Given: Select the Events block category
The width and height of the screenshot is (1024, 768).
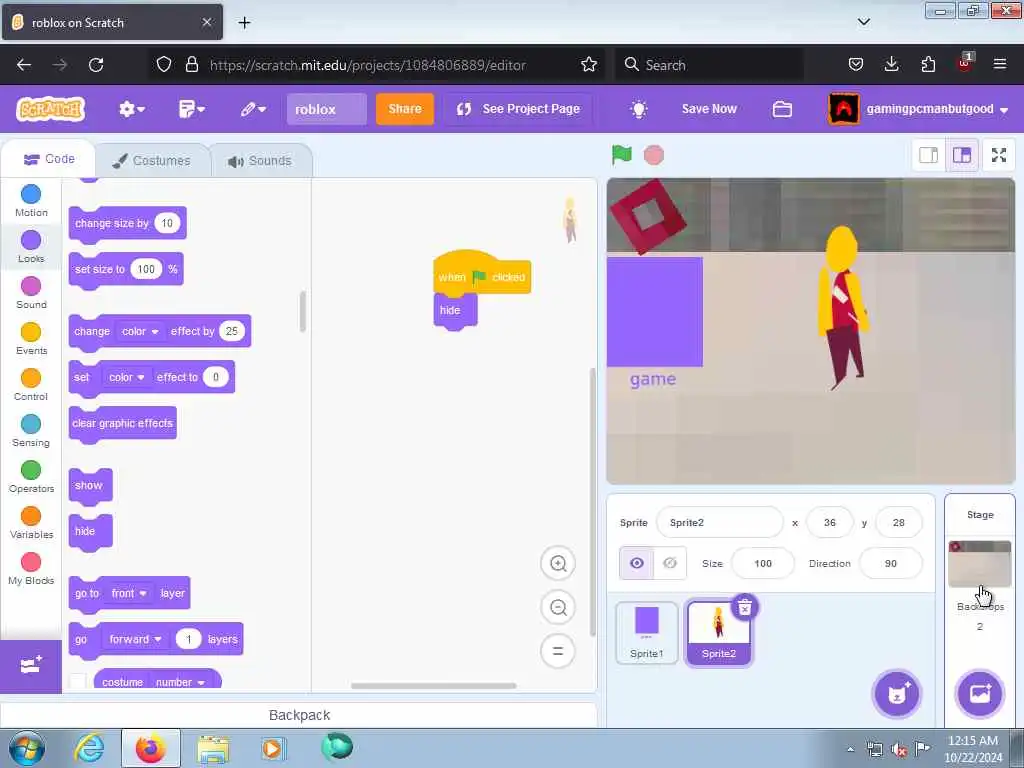Looking at the screenshot, I should (31, 338).
